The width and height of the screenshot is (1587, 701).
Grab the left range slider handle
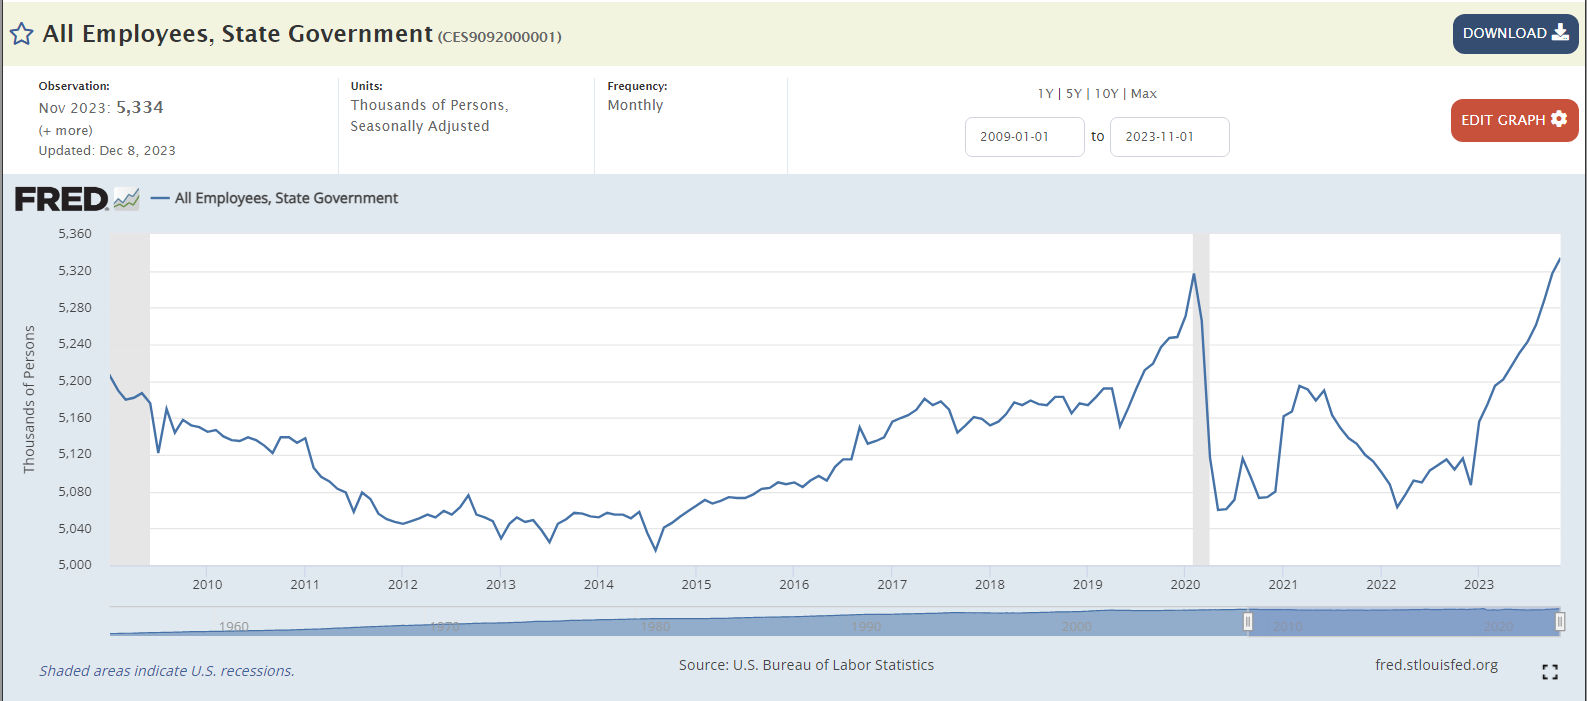pyautogui.click(x=1248, y=622)
